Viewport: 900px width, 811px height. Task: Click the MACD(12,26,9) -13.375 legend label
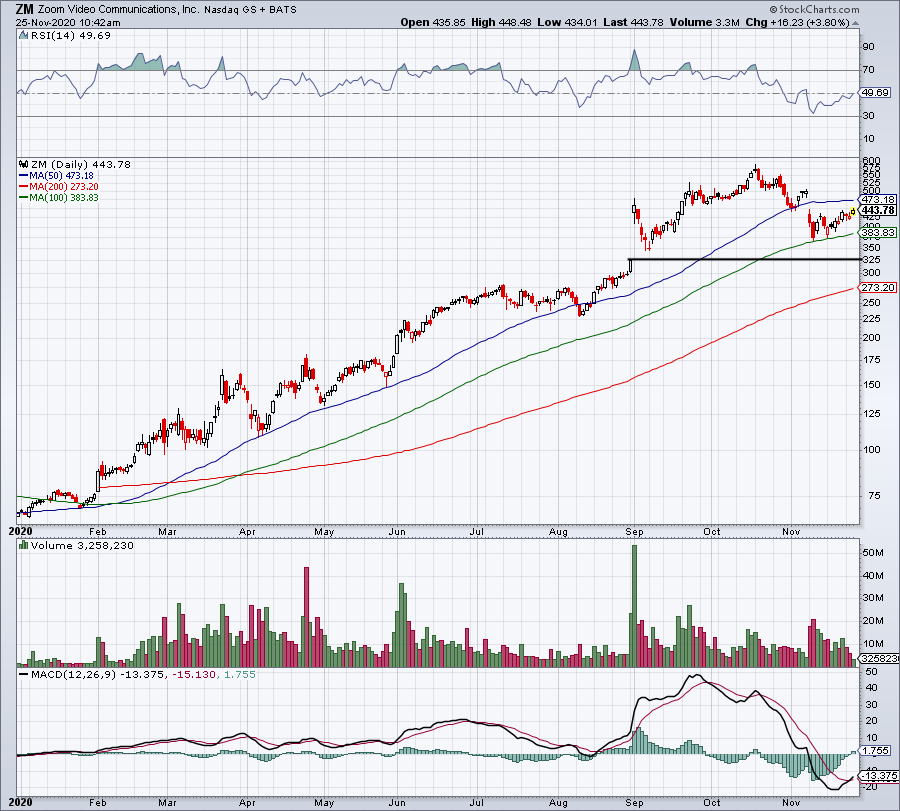pyautogui.click(x=97, y=674)
